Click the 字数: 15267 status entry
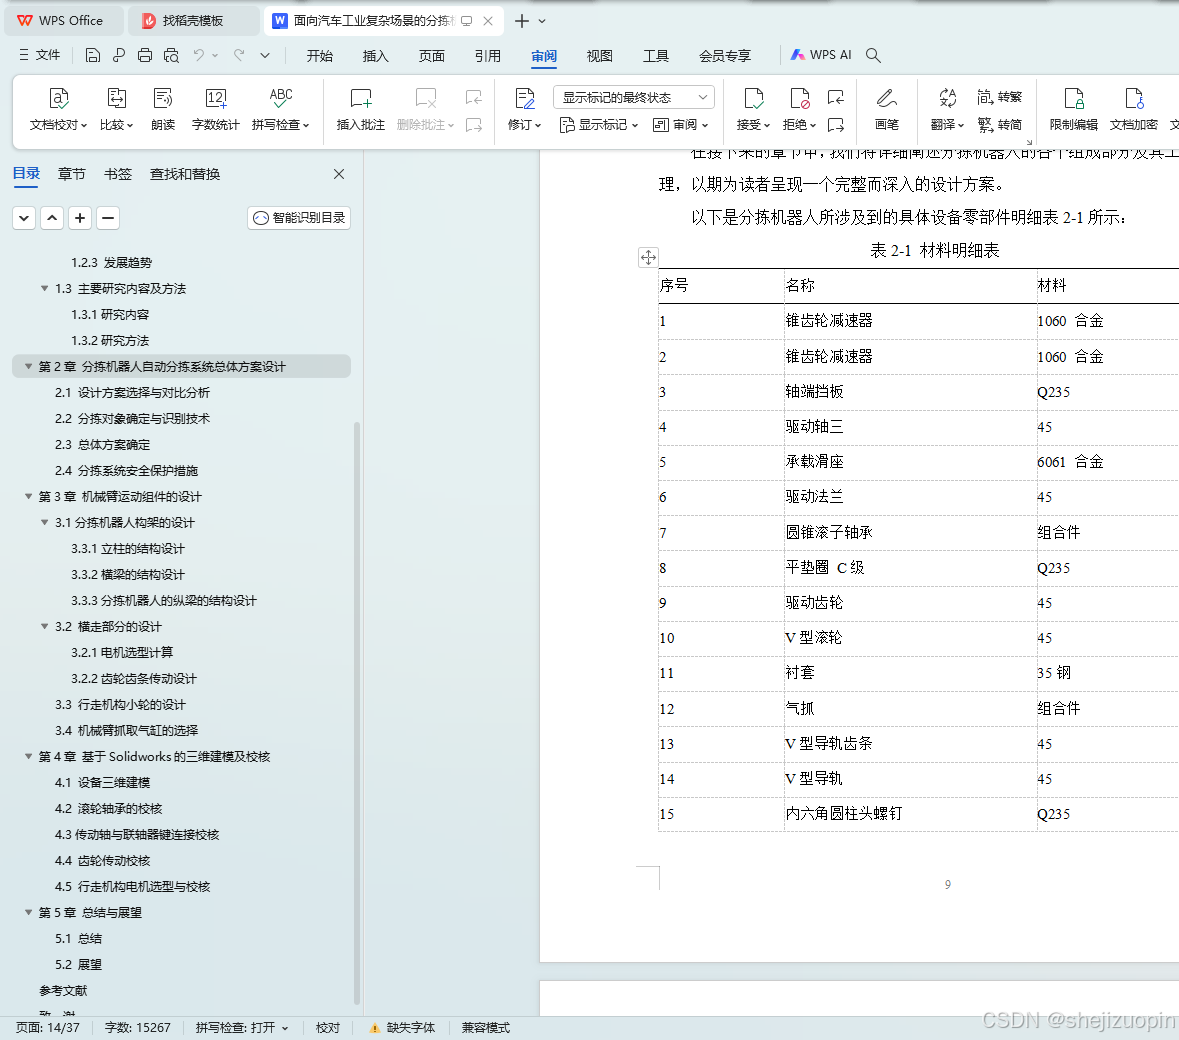The height and width of the screenshot is (1040, 1179). pos(138,1027)
